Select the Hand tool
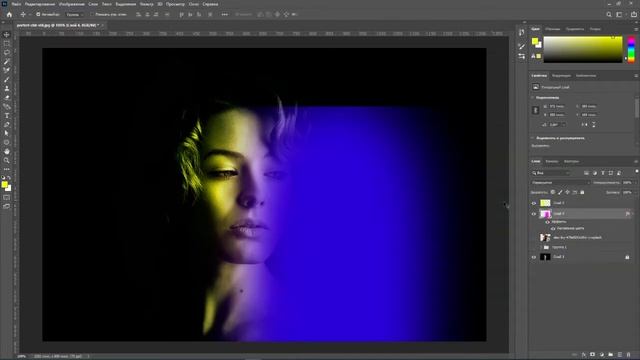The width and height of the screenshot is (640, 360). pos(7,151)
